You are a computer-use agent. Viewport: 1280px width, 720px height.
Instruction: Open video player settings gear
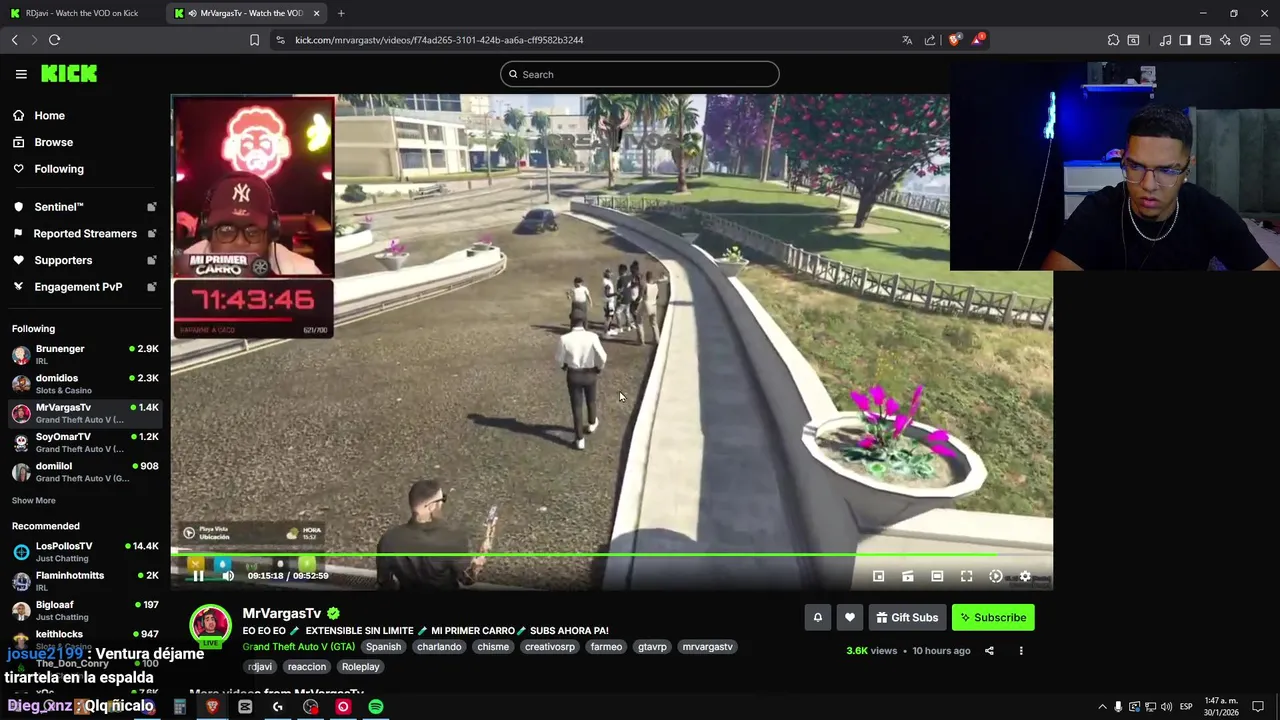coord(1025,576)
